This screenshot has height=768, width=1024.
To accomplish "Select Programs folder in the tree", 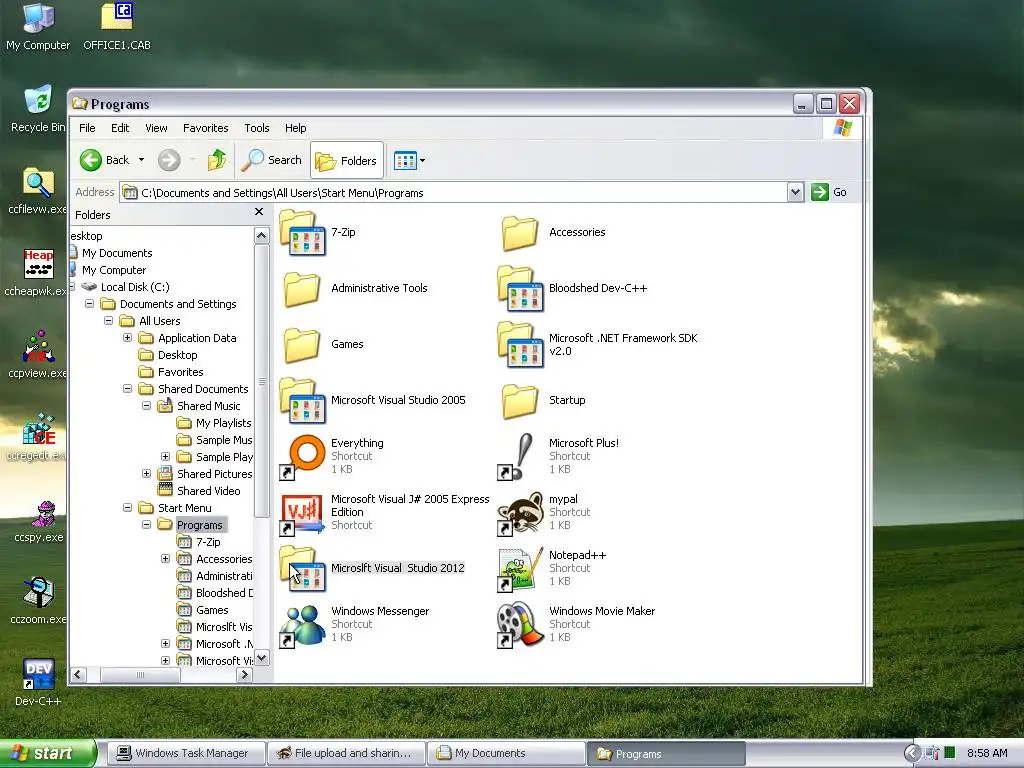I will [x=199, y=525].
